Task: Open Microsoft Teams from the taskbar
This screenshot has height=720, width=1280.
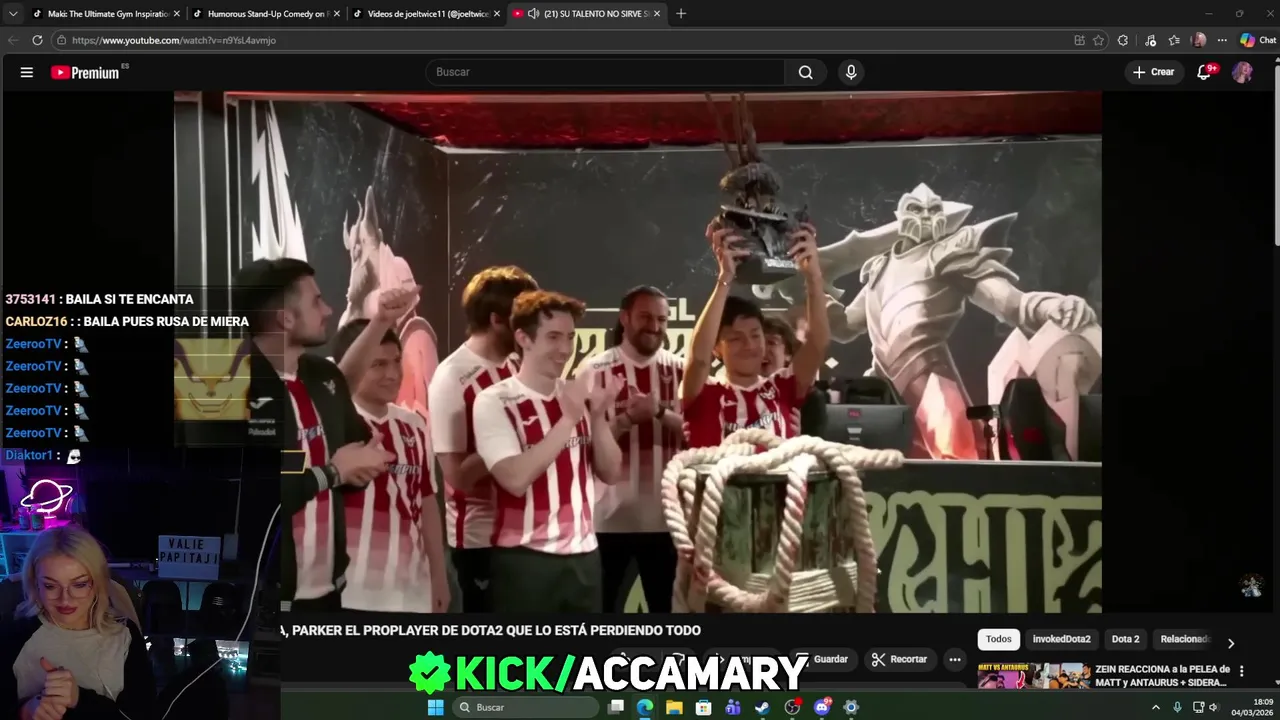Action: pos(733,707)
